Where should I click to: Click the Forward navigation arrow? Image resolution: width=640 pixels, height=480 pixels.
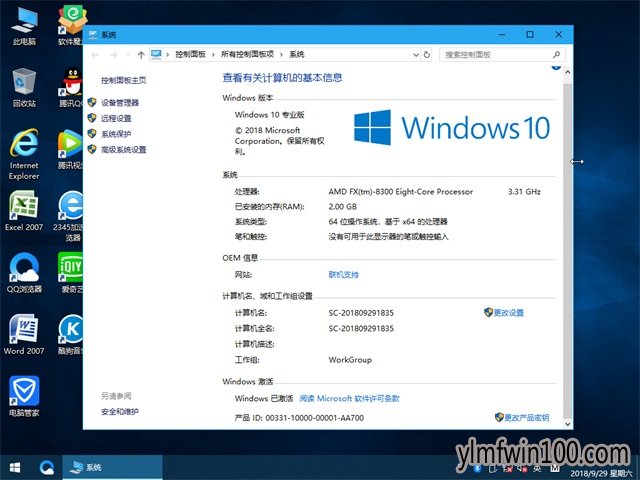(113, 55)
